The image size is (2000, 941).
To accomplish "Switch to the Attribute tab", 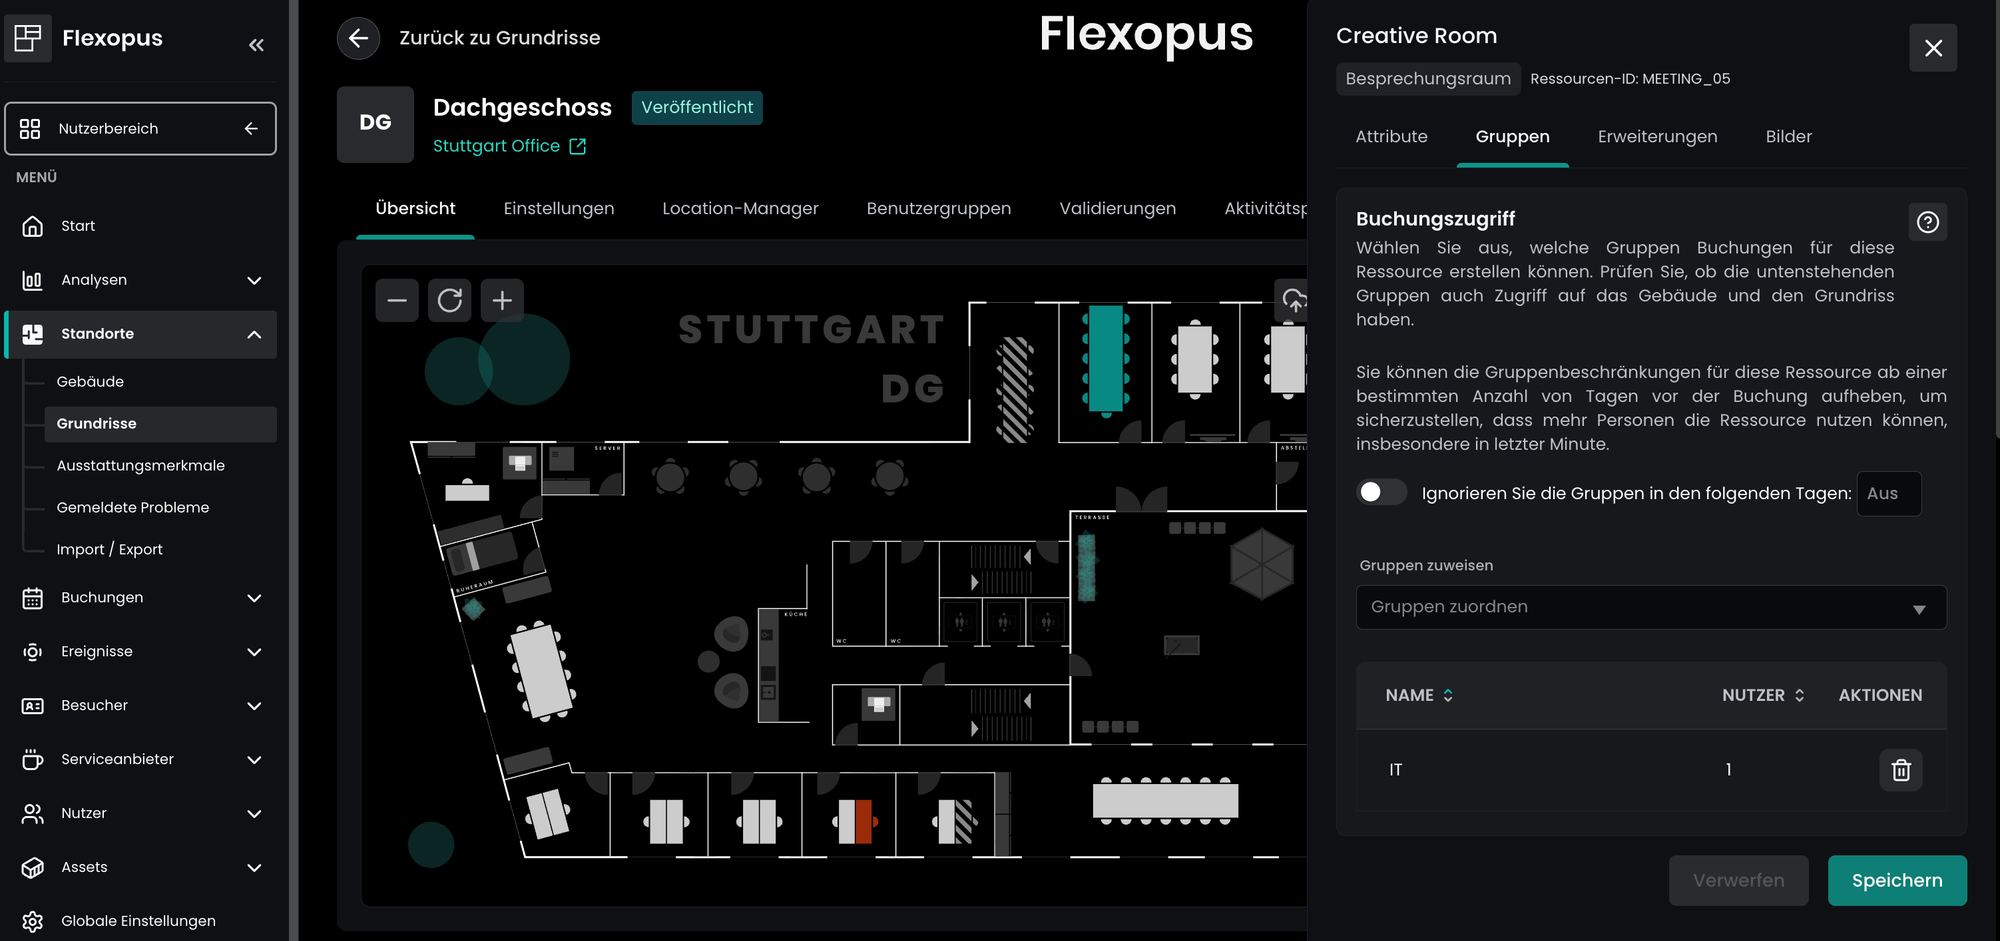I will click(x=1391, y=137).
